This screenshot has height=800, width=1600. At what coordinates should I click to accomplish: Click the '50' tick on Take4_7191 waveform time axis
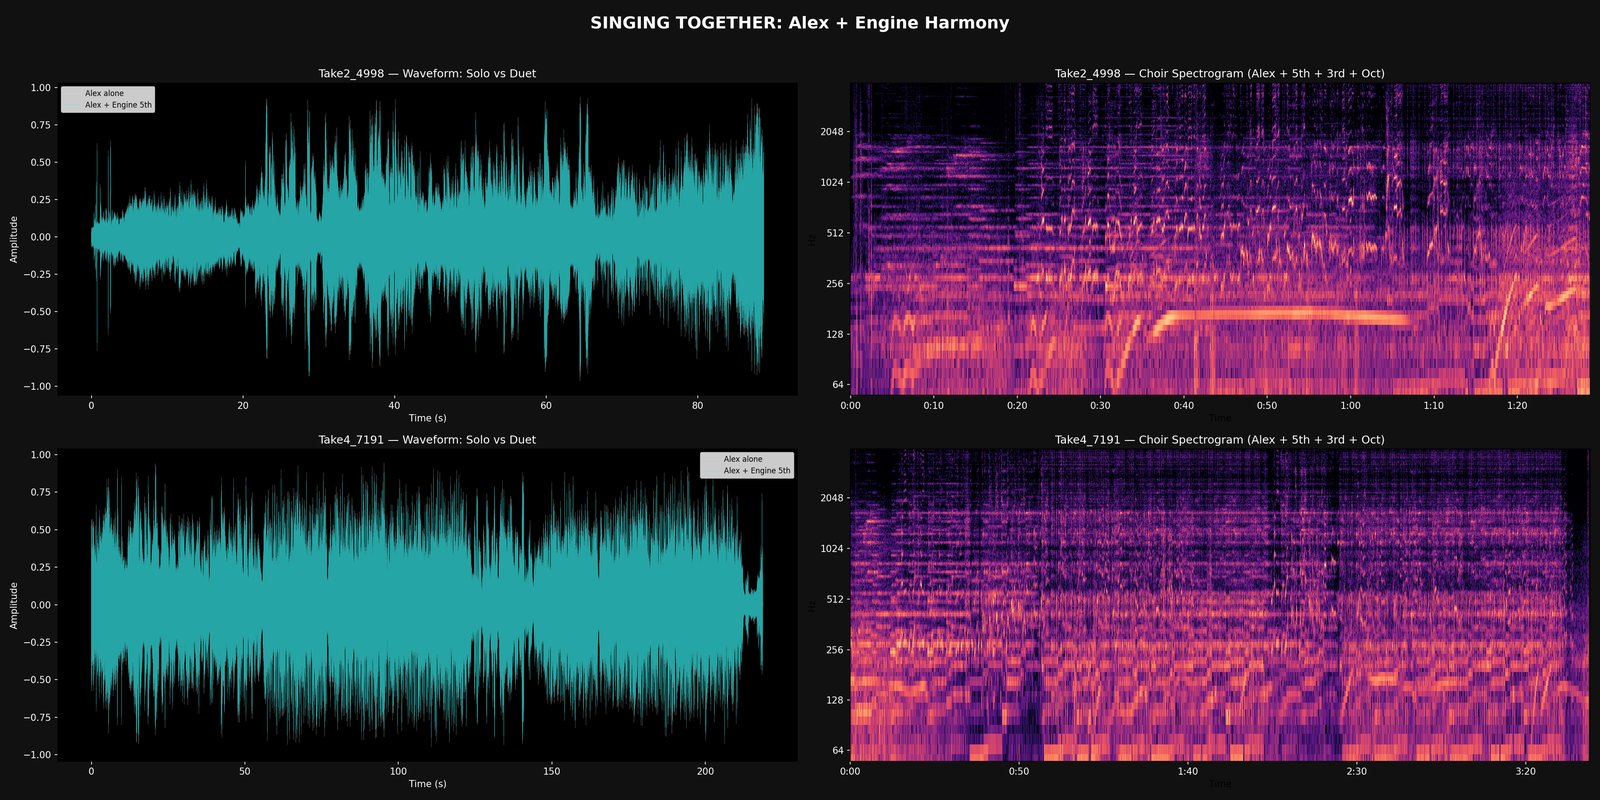click(245, 771)
